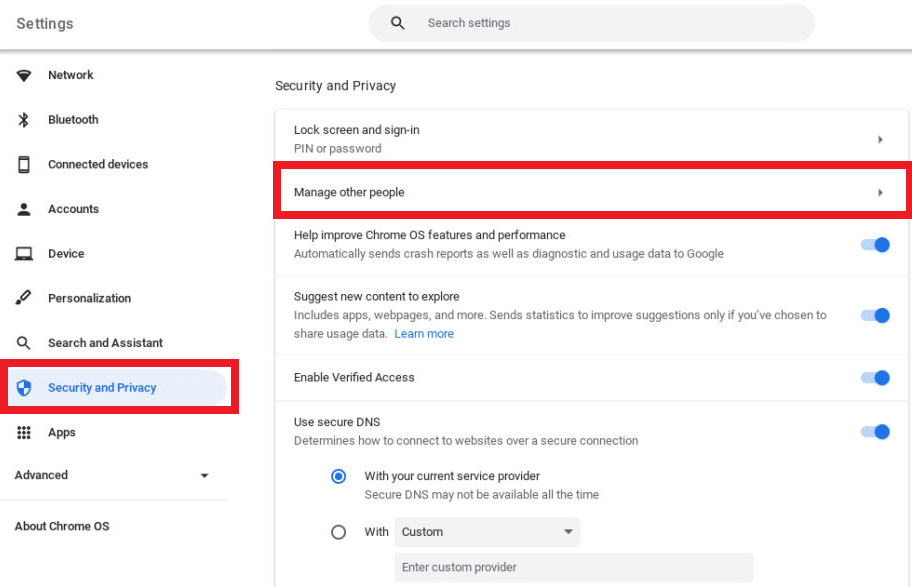Open Personalization settings
The image size is (912, 587).
90,298
